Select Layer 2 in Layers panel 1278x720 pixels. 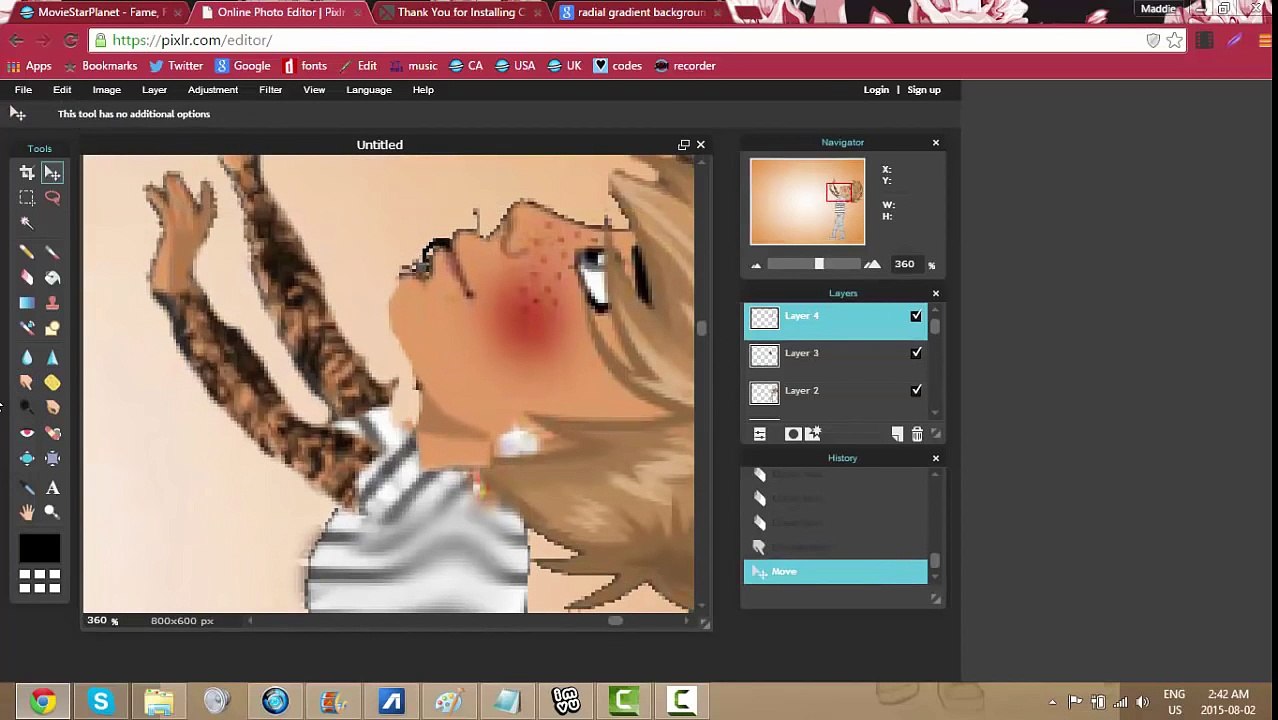(836, 391)
